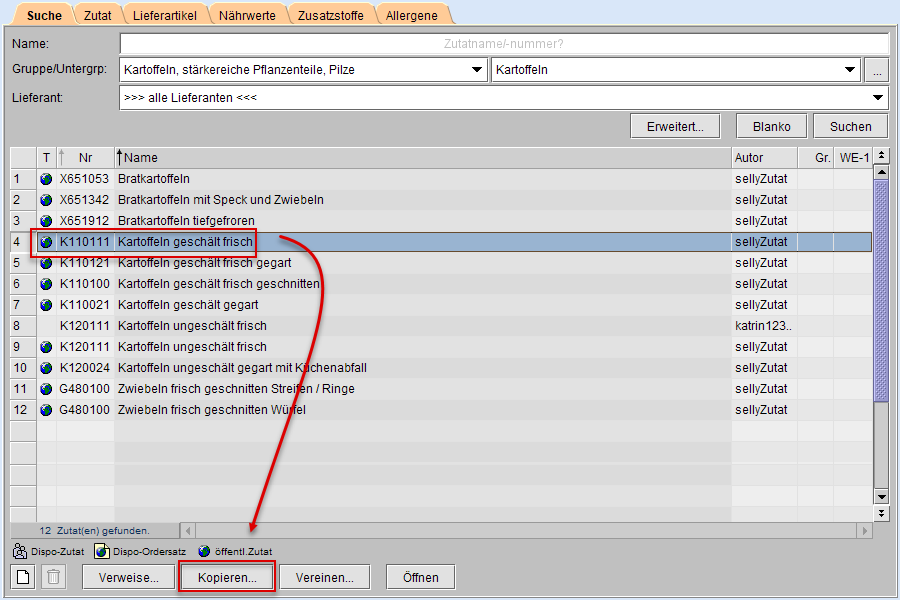Screen dimensions: 900x600
Task: Click globe icon beside K110100
Action: pos(46,284)
